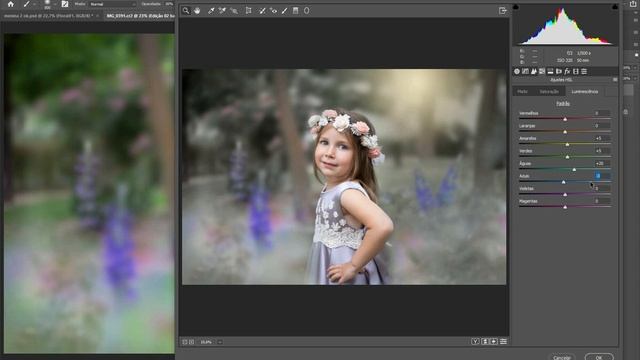640x360 pixels.
Task: Click the share icon at top right
Action: click(x=633, y=4)
